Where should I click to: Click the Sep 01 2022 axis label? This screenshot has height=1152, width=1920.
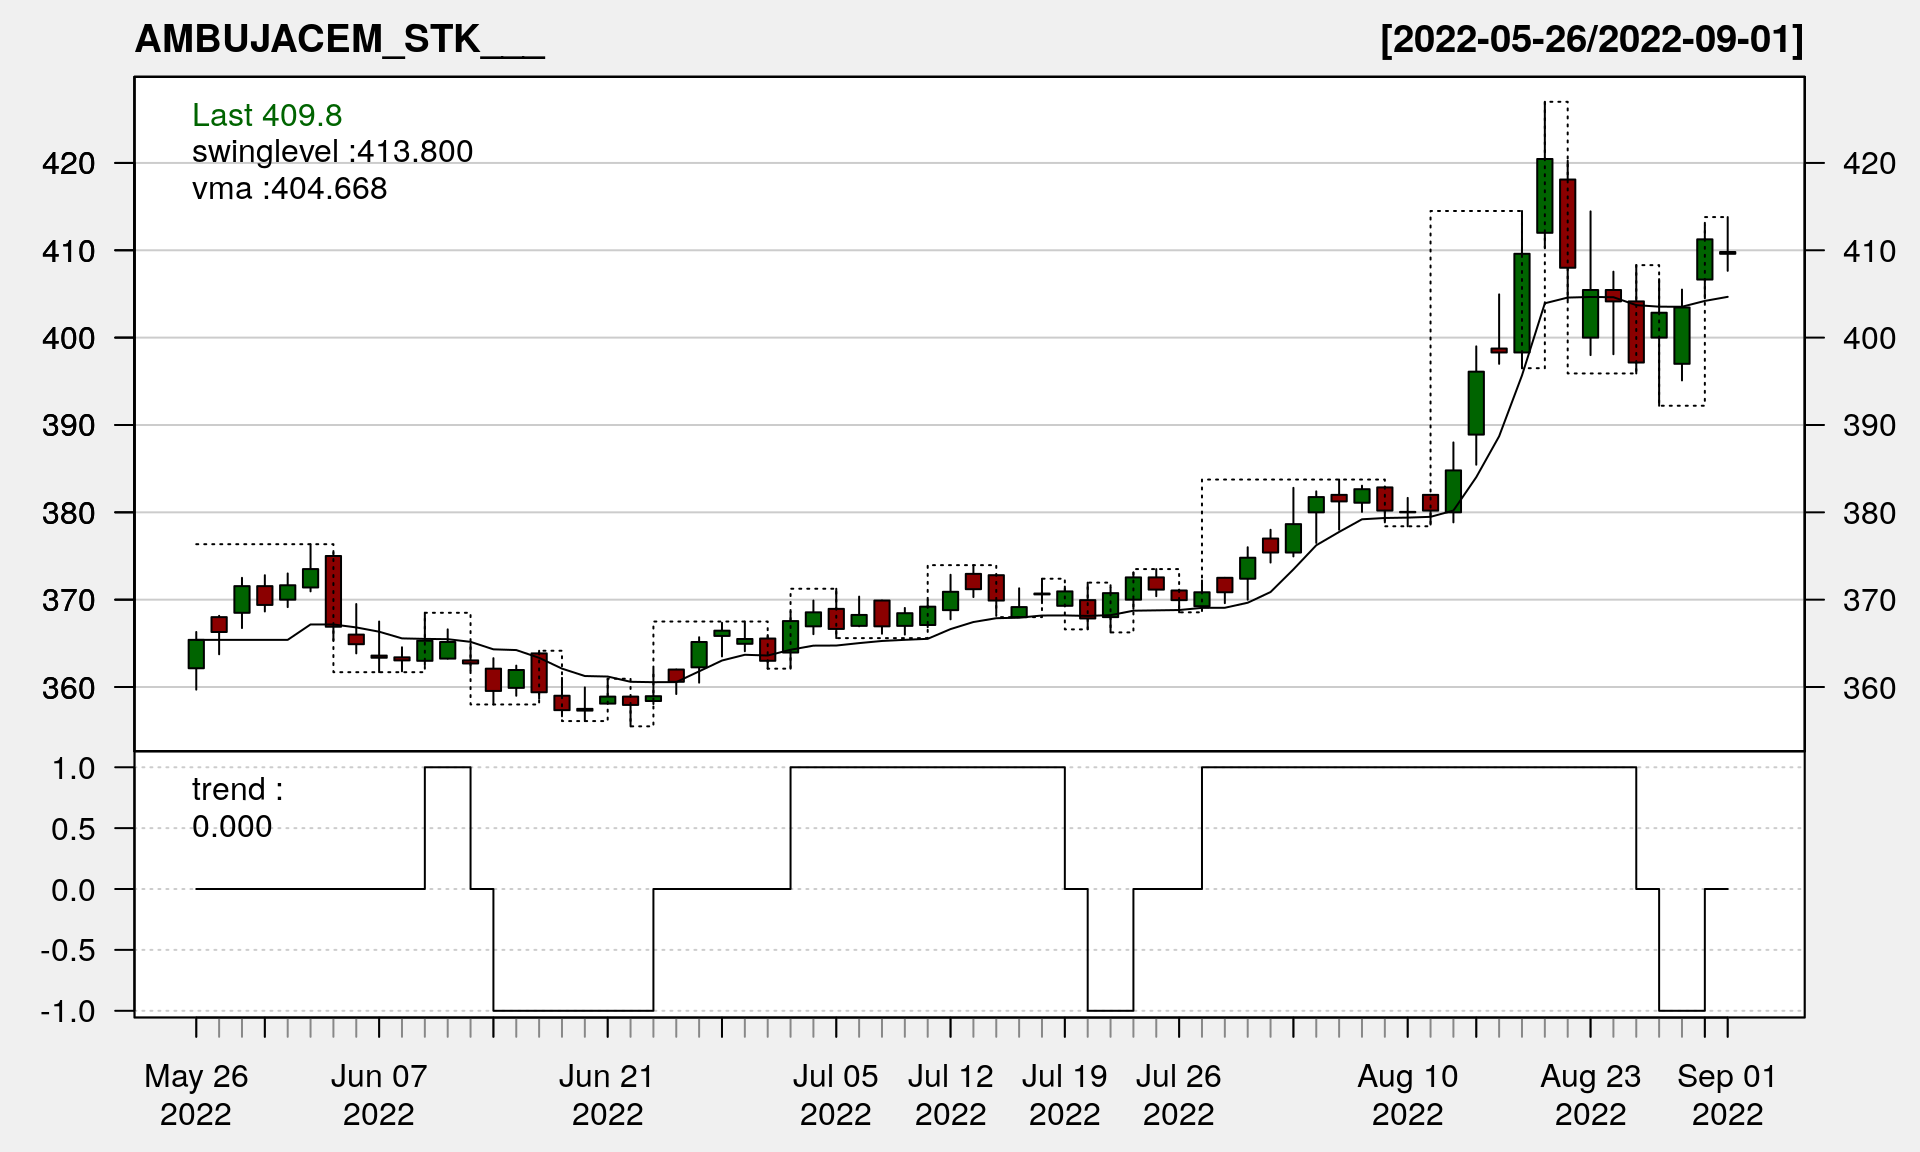1727,1094
